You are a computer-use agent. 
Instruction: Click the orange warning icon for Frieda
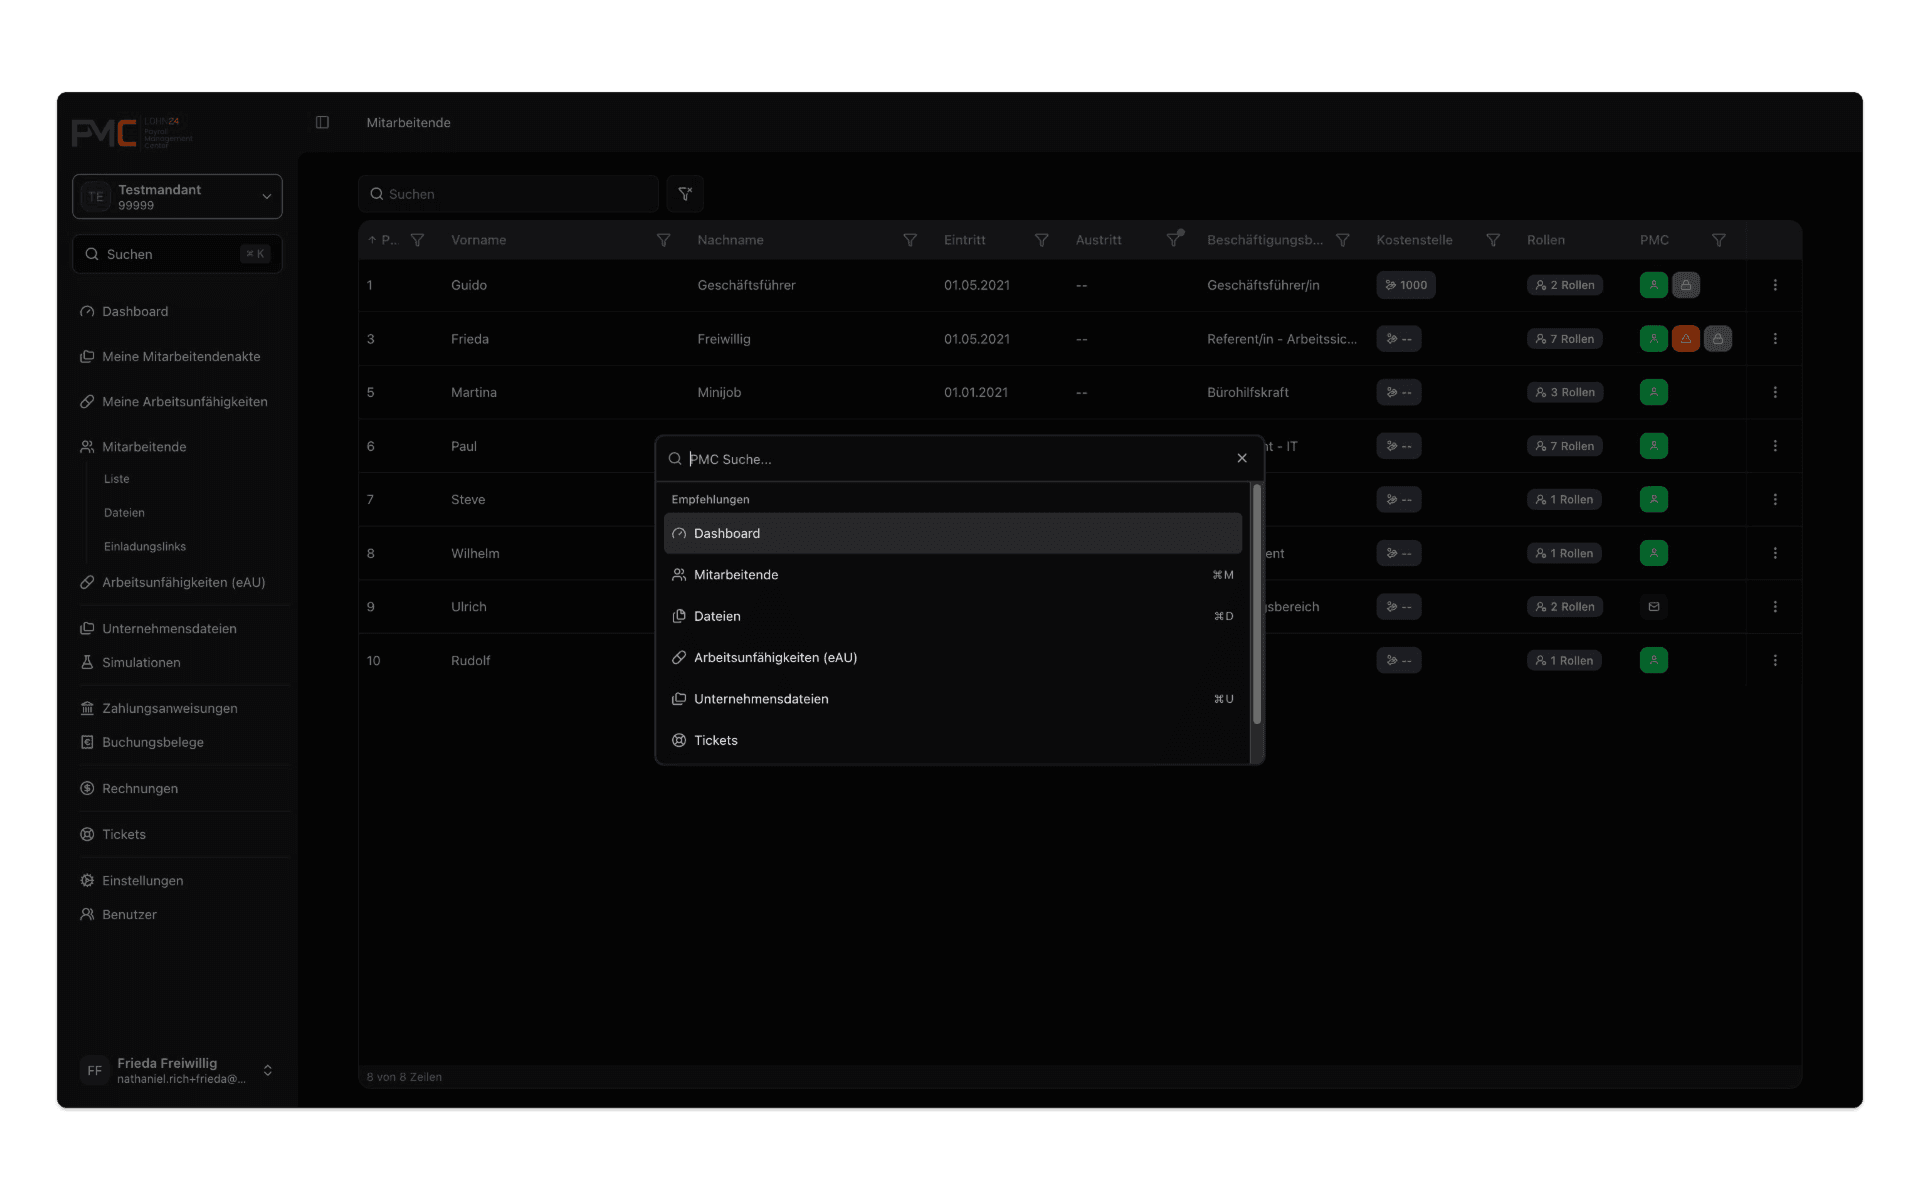[1686, 339]
